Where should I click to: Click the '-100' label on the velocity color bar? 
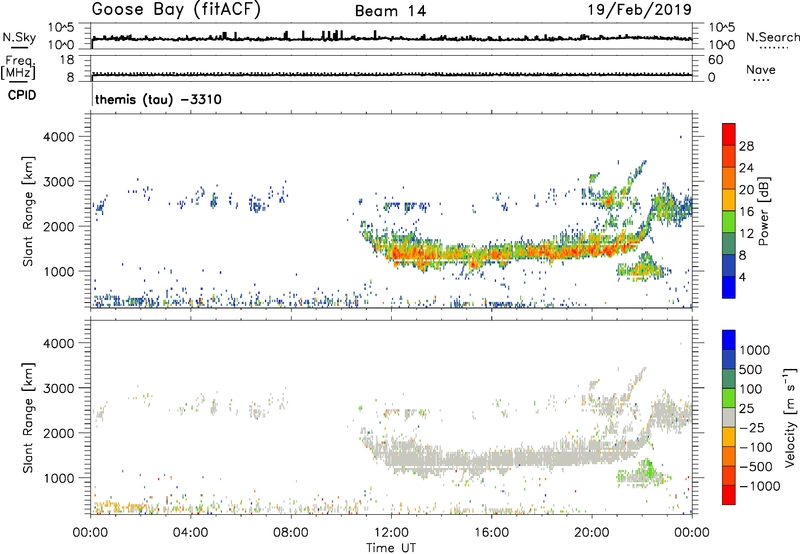tap(755, 447)
